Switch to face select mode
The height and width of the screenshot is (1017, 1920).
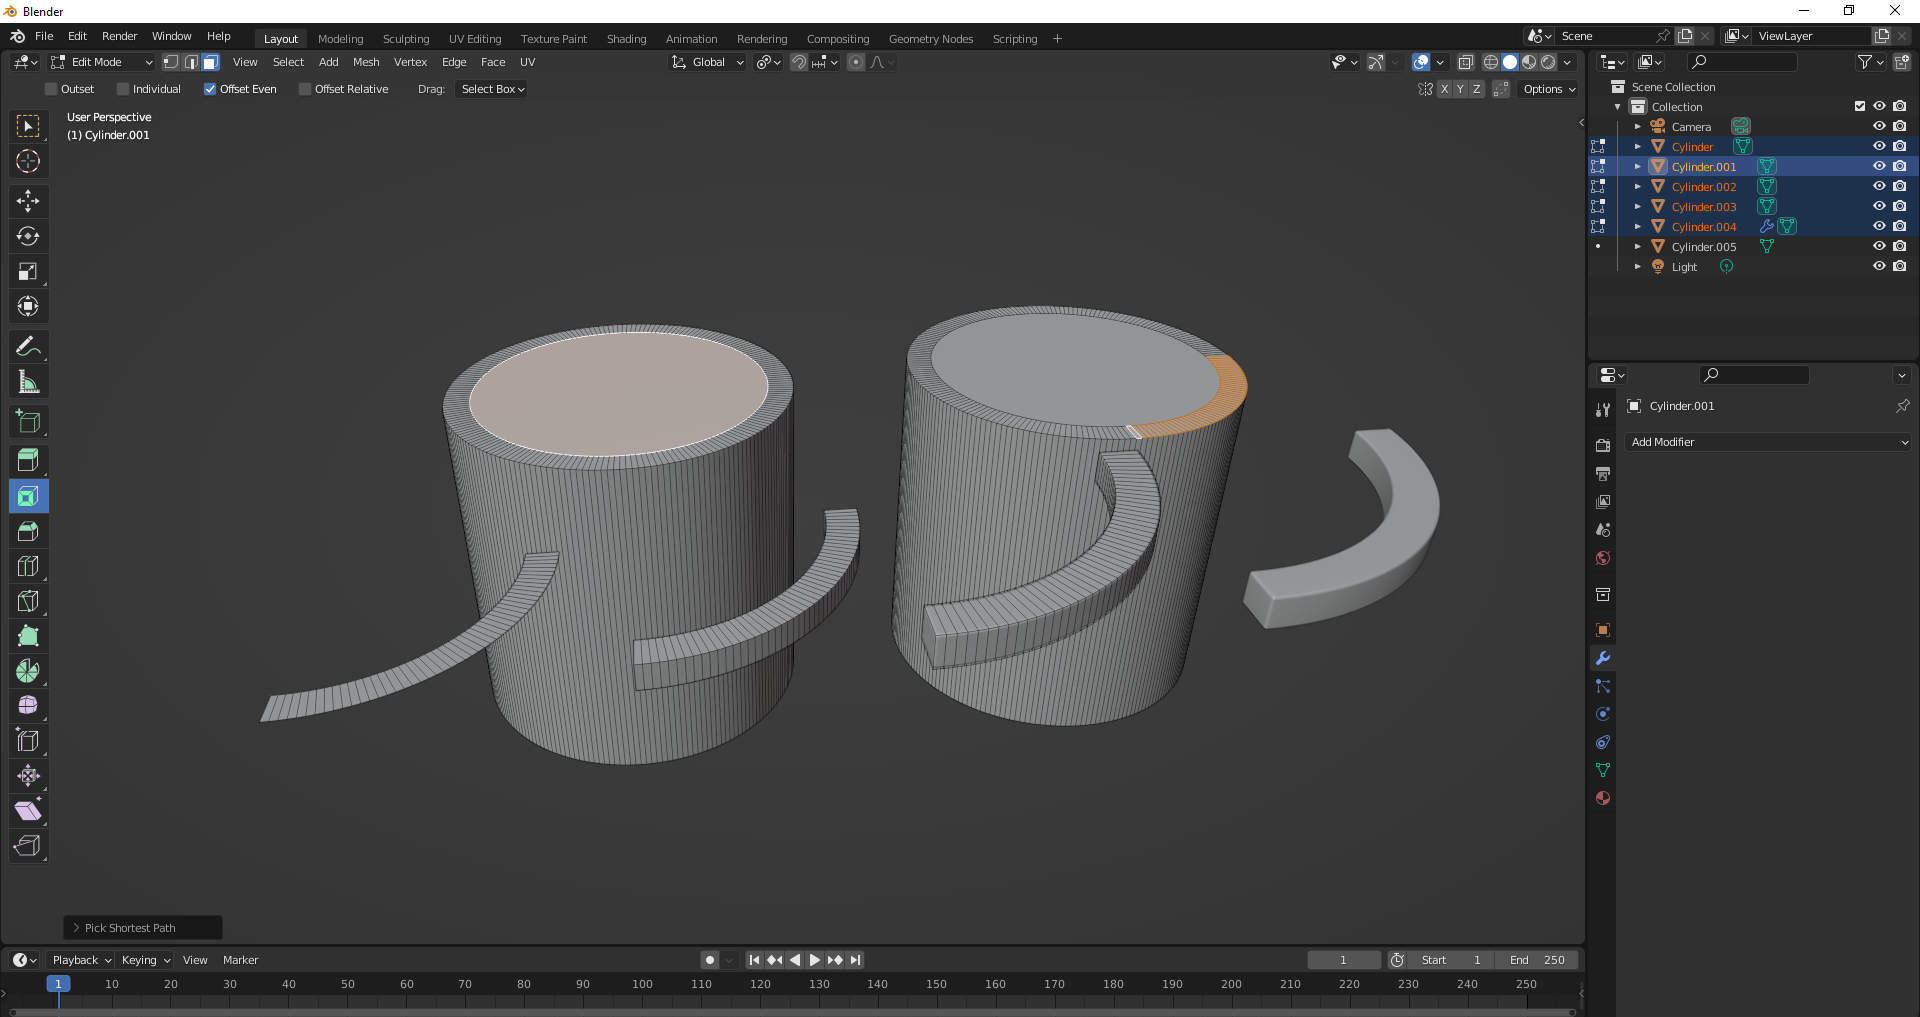(x=210, y=62)
